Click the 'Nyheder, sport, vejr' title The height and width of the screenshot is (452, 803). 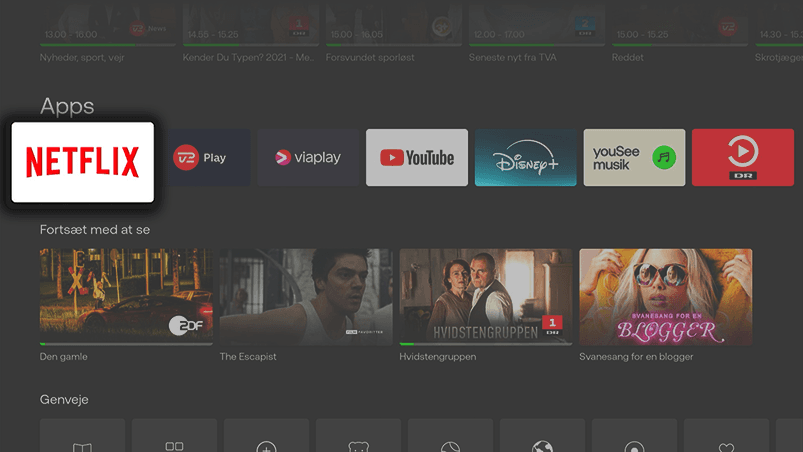[x=82, y=57]
